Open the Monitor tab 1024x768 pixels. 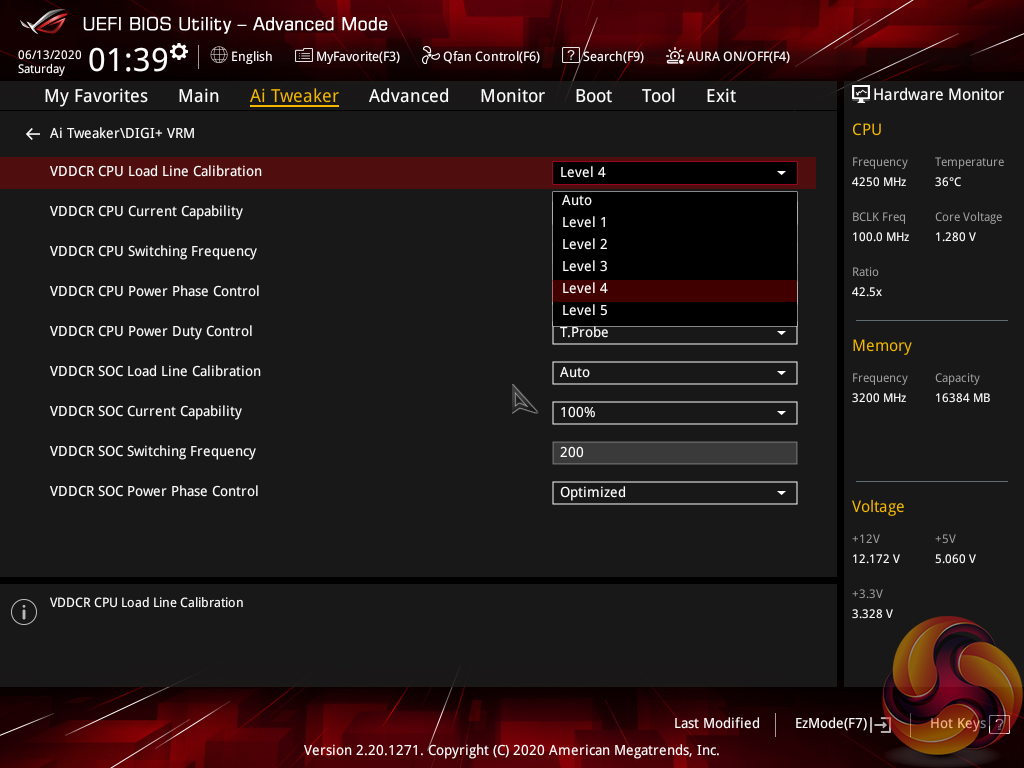(x=512, y=96)
